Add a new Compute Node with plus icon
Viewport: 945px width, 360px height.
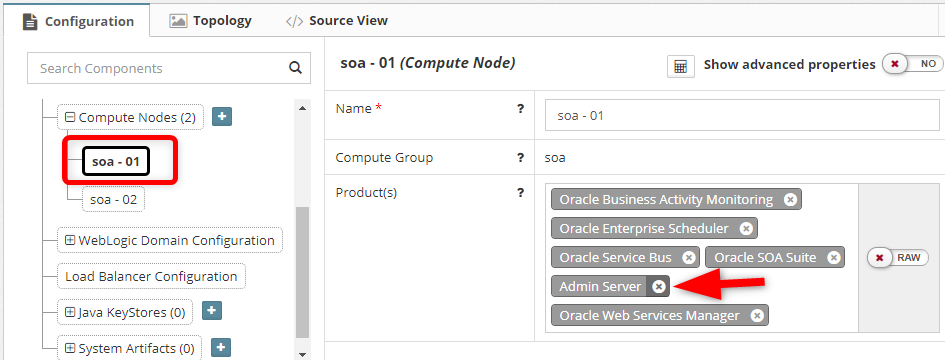pos(222,116)
